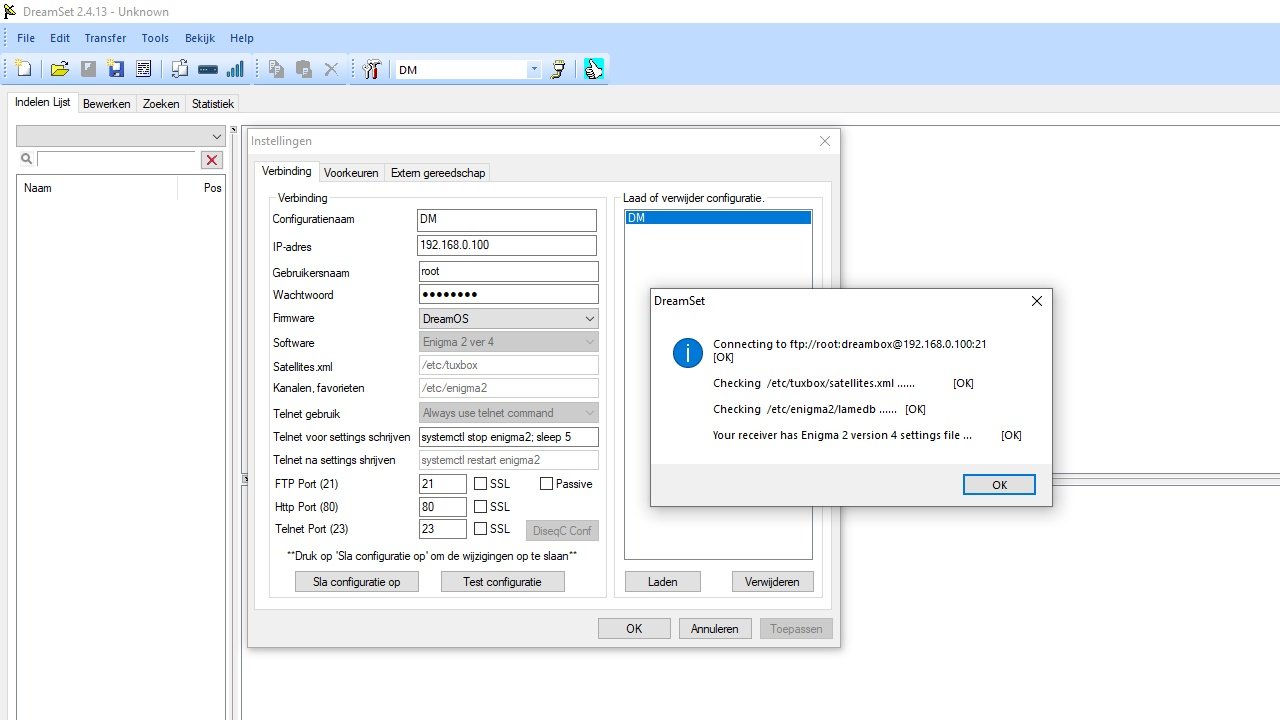The width and height of the screenshot is (1280, 720).
Task: Open an existing settings file
Action: pyautogui.click(x=58, y=69)
